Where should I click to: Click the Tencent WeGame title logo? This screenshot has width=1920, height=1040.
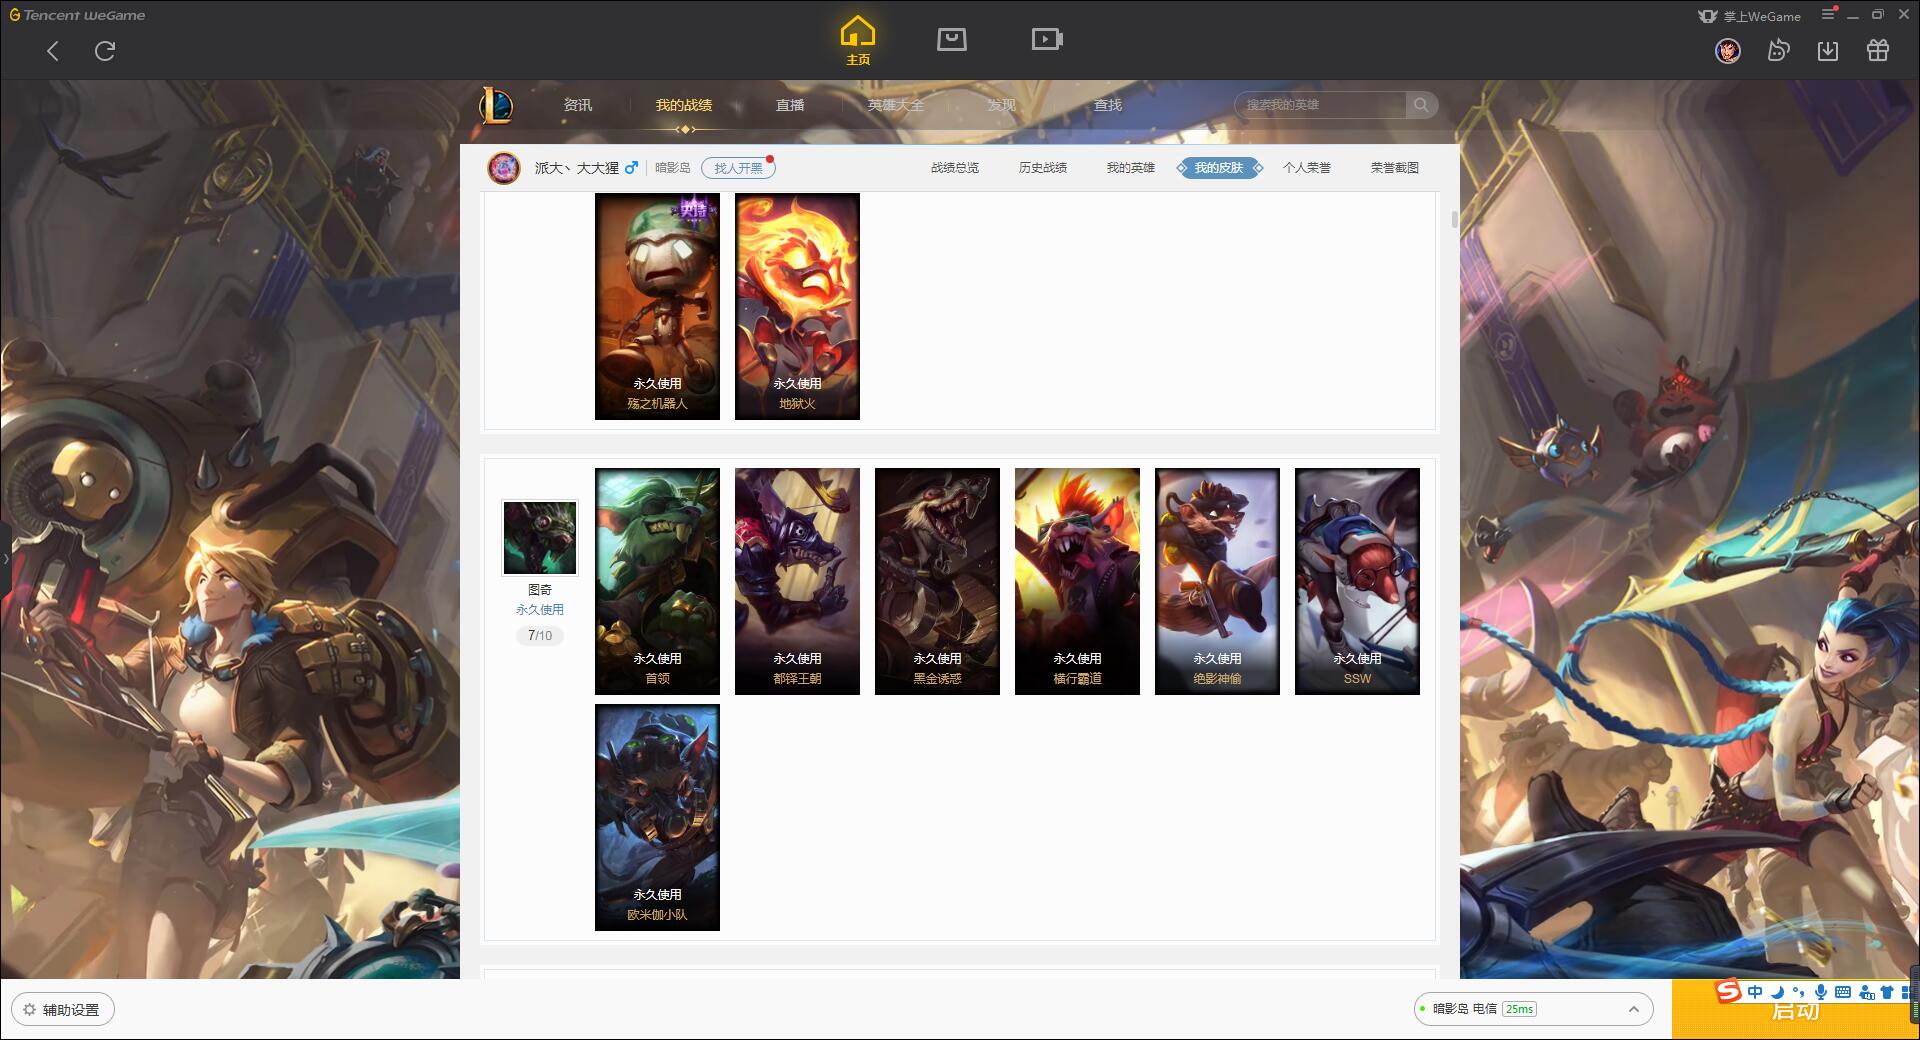78,15
